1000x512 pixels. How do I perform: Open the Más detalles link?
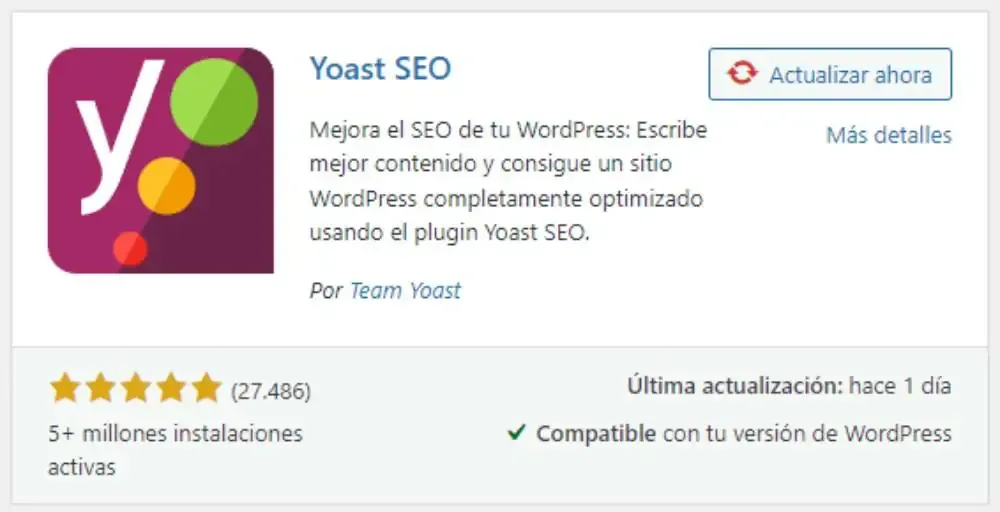coord(889,135)
